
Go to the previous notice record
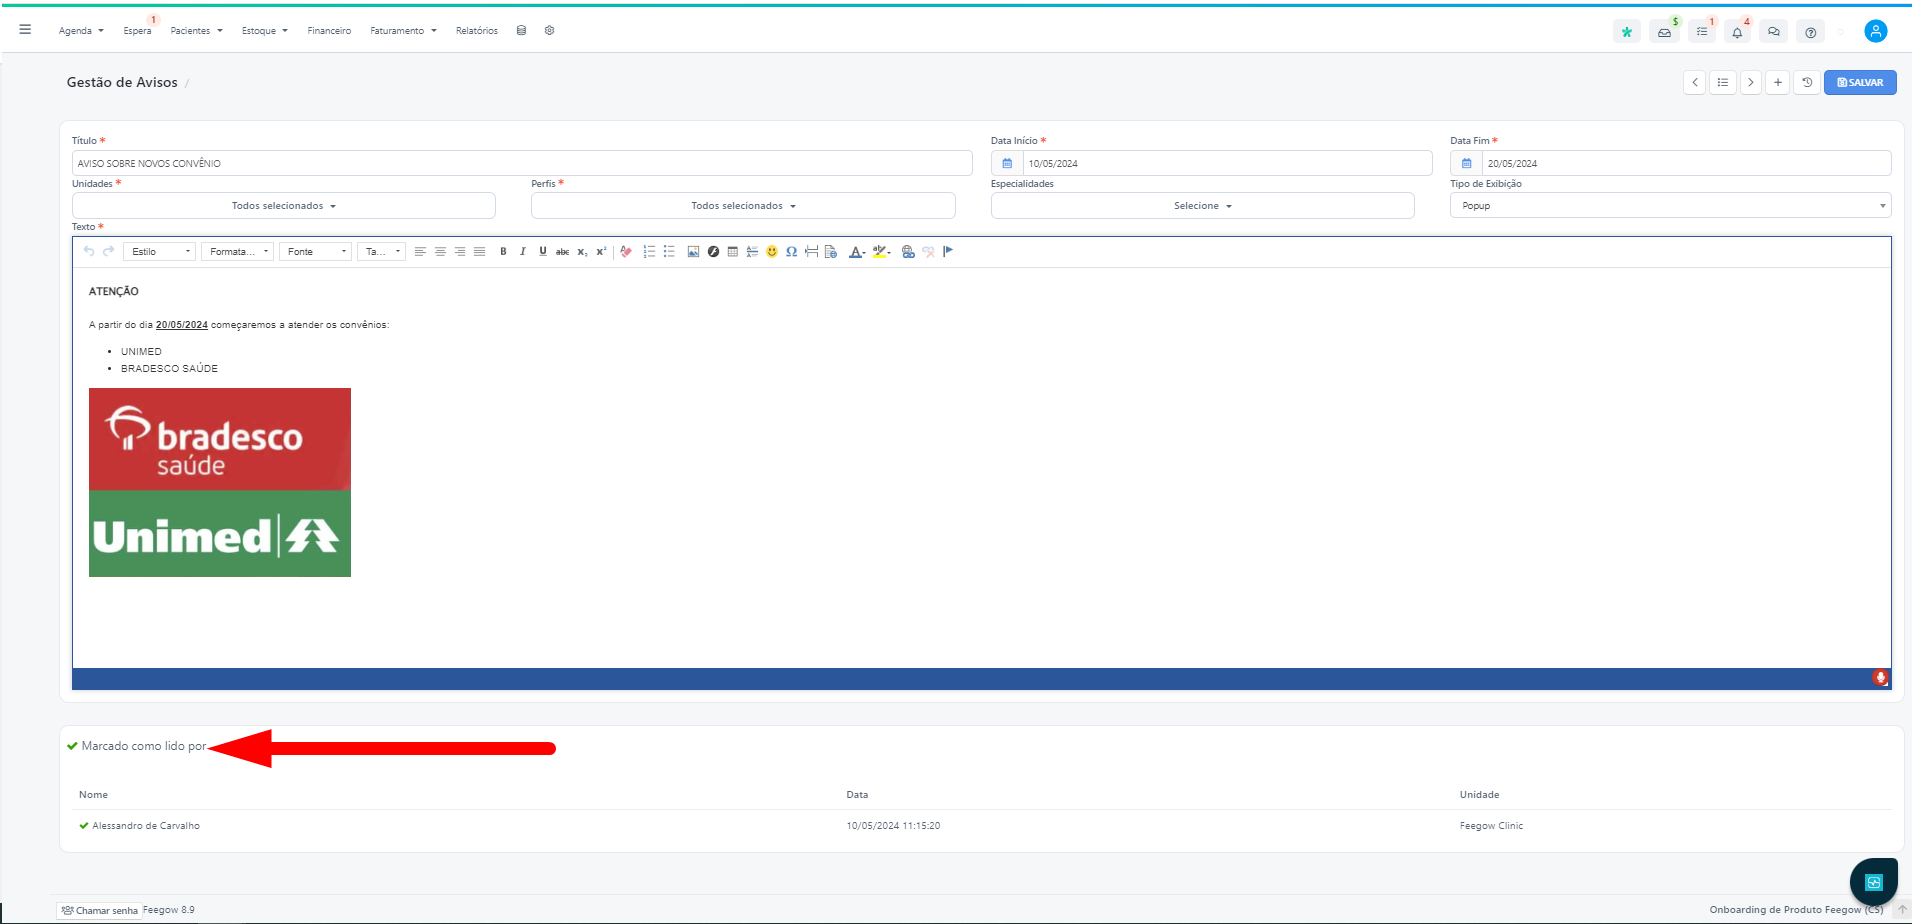(x=1694, y=83)
